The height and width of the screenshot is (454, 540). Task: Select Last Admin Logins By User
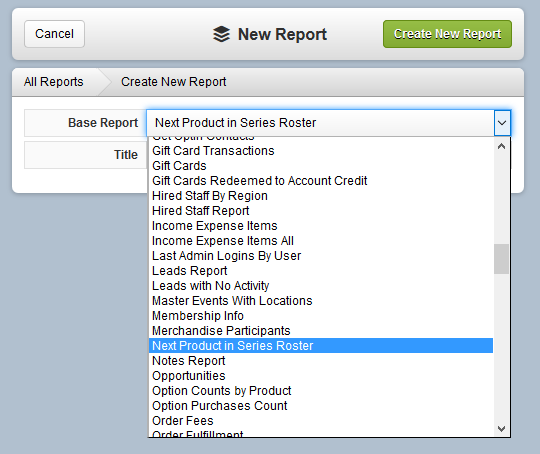click(x=321, y=256)
